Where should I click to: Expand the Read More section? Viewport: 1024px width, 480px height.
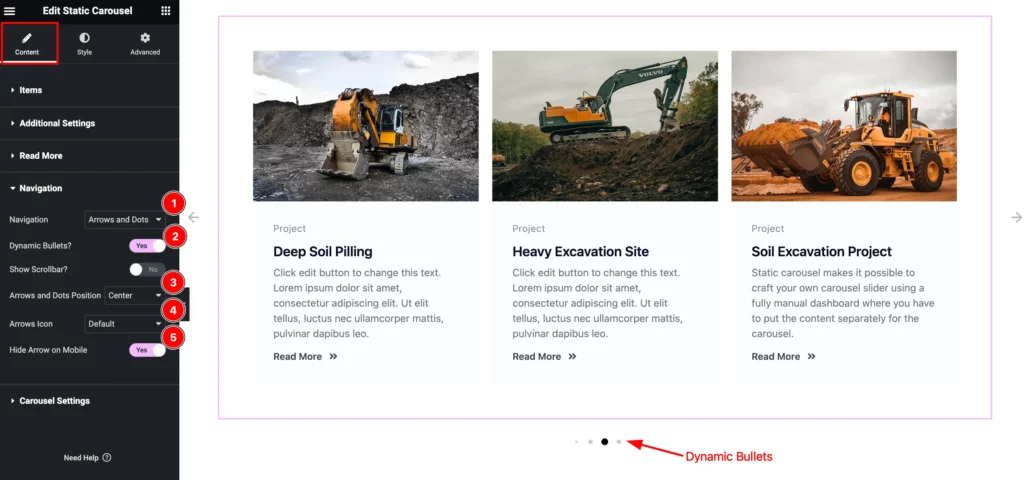[89, 155]
